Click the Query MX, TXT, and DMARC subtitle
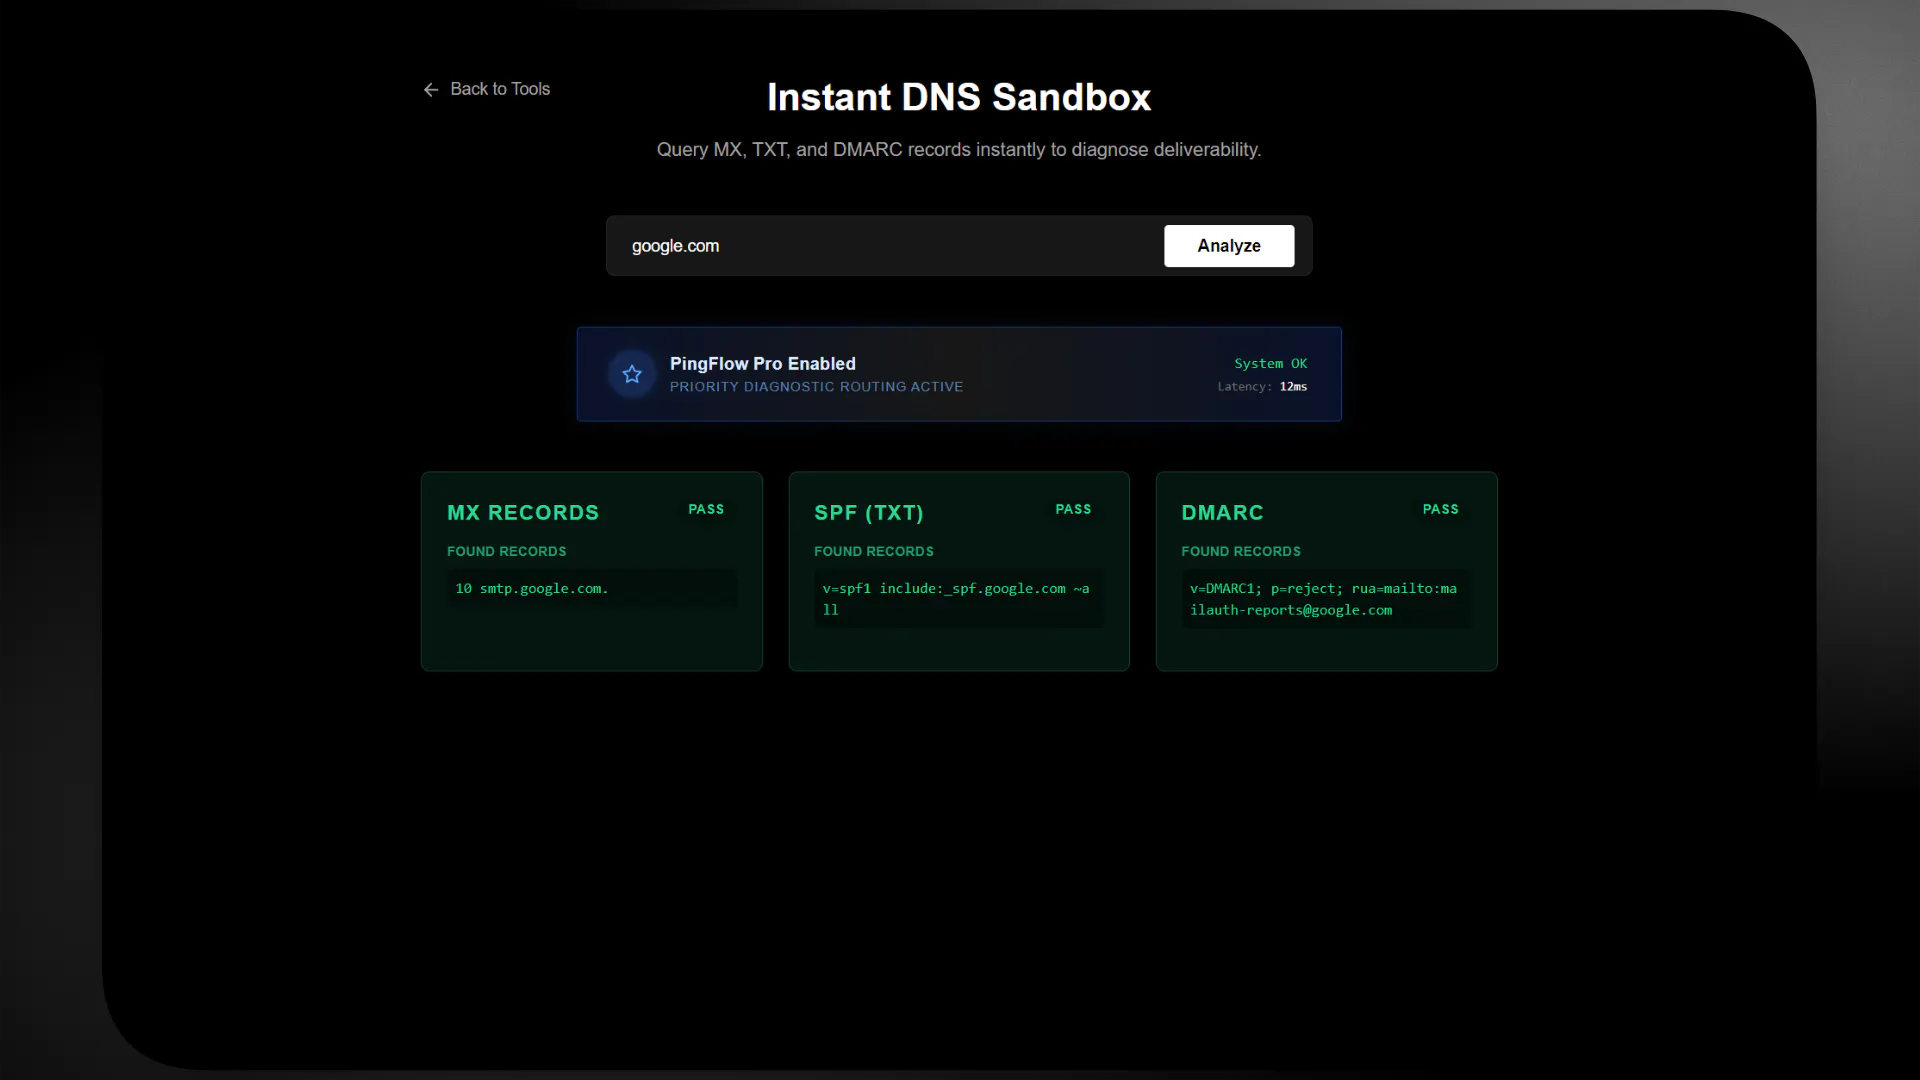The width and height of the screenshot is (1920, 1080). click(959, 150)
